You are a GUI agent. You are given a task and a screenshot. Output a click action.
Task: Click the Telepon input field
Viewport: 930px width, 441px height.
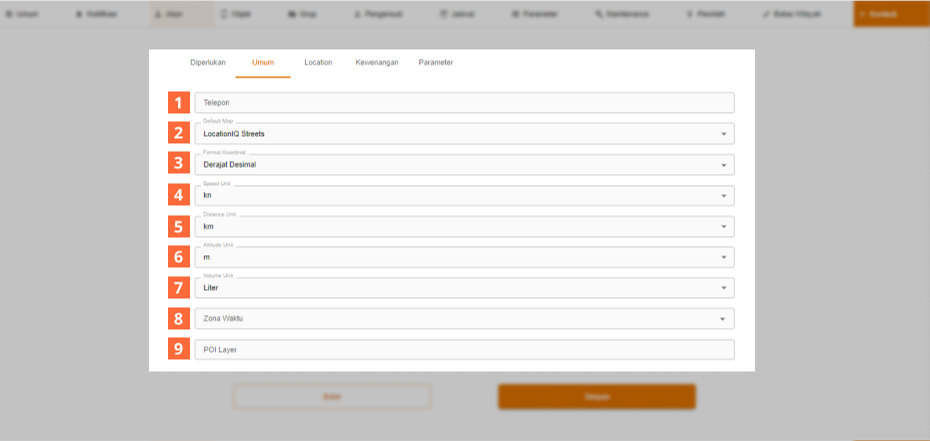click(x=464, y=103)
